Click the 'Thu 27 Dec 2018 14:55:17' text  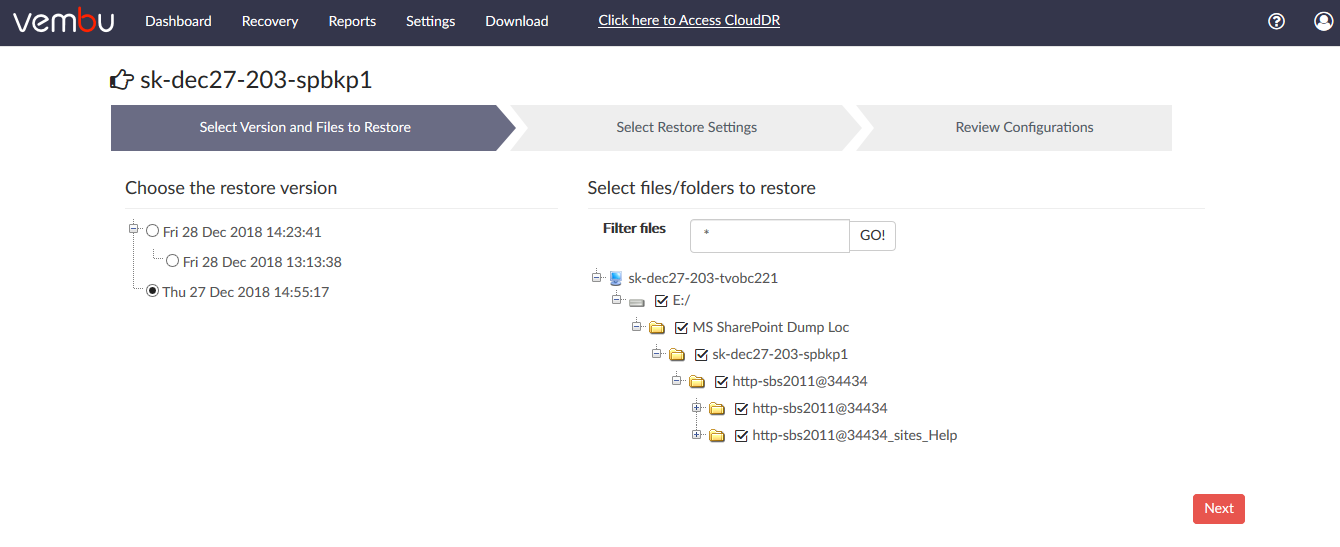click(x=246, y=292)
